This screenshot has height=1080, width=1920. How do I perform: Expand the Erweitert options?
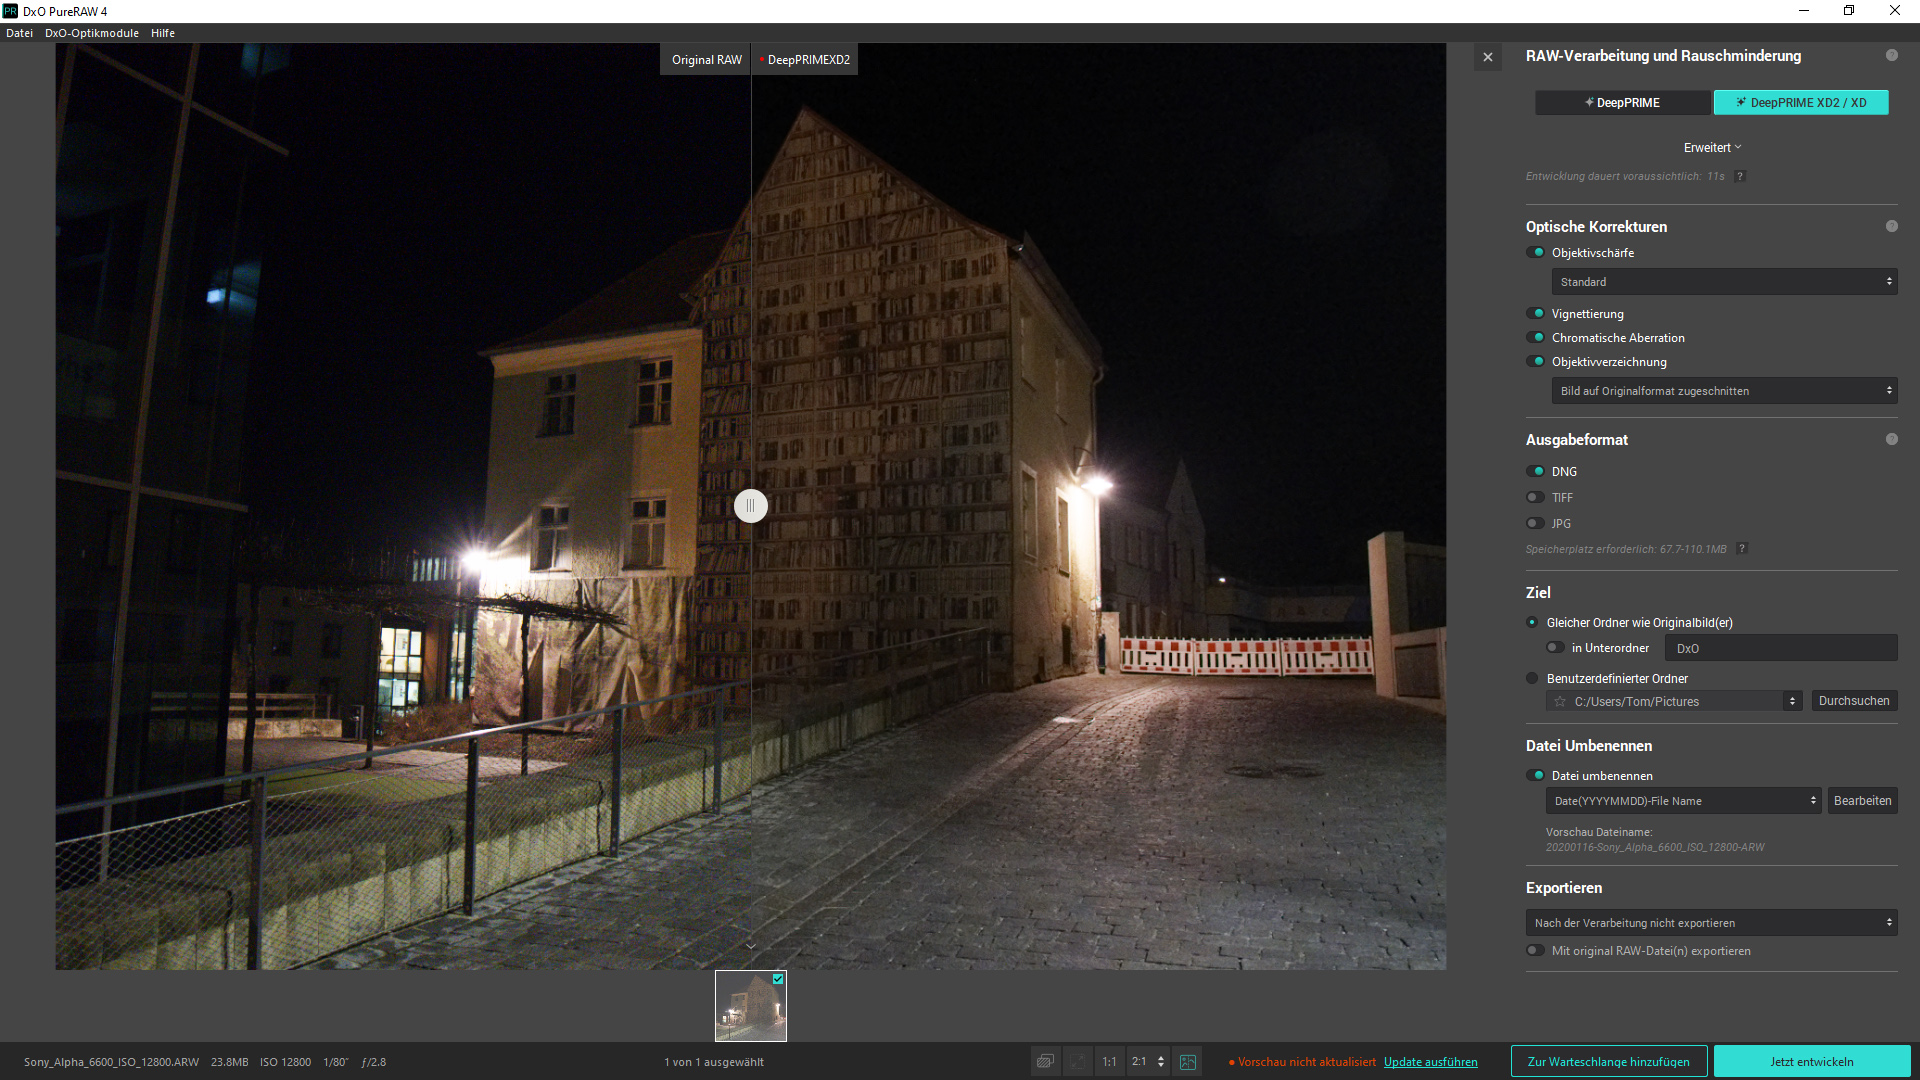1711,148
